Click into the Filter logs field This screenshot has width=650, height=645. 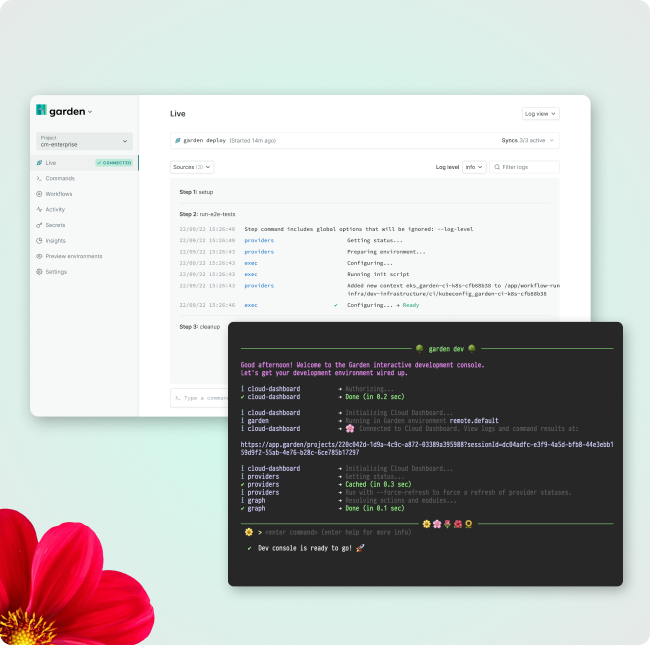tap(528, 167)
